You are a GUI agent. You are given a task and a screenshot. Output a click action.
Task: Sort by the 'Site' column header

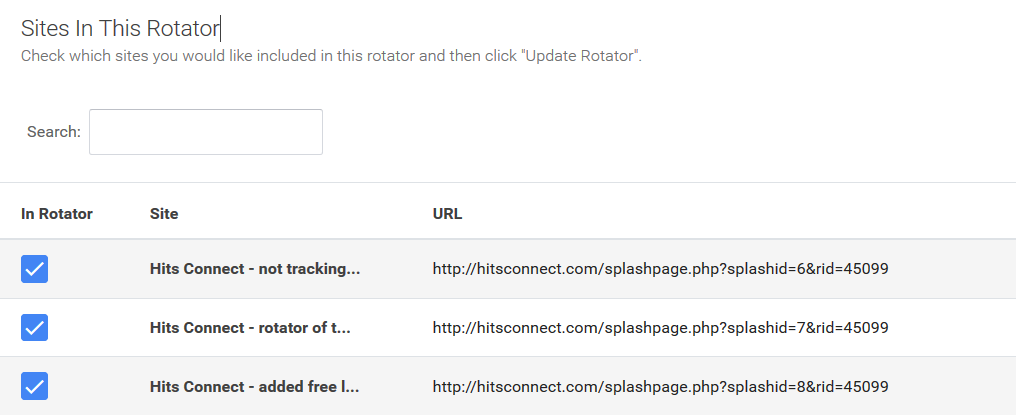click(164, 214)
